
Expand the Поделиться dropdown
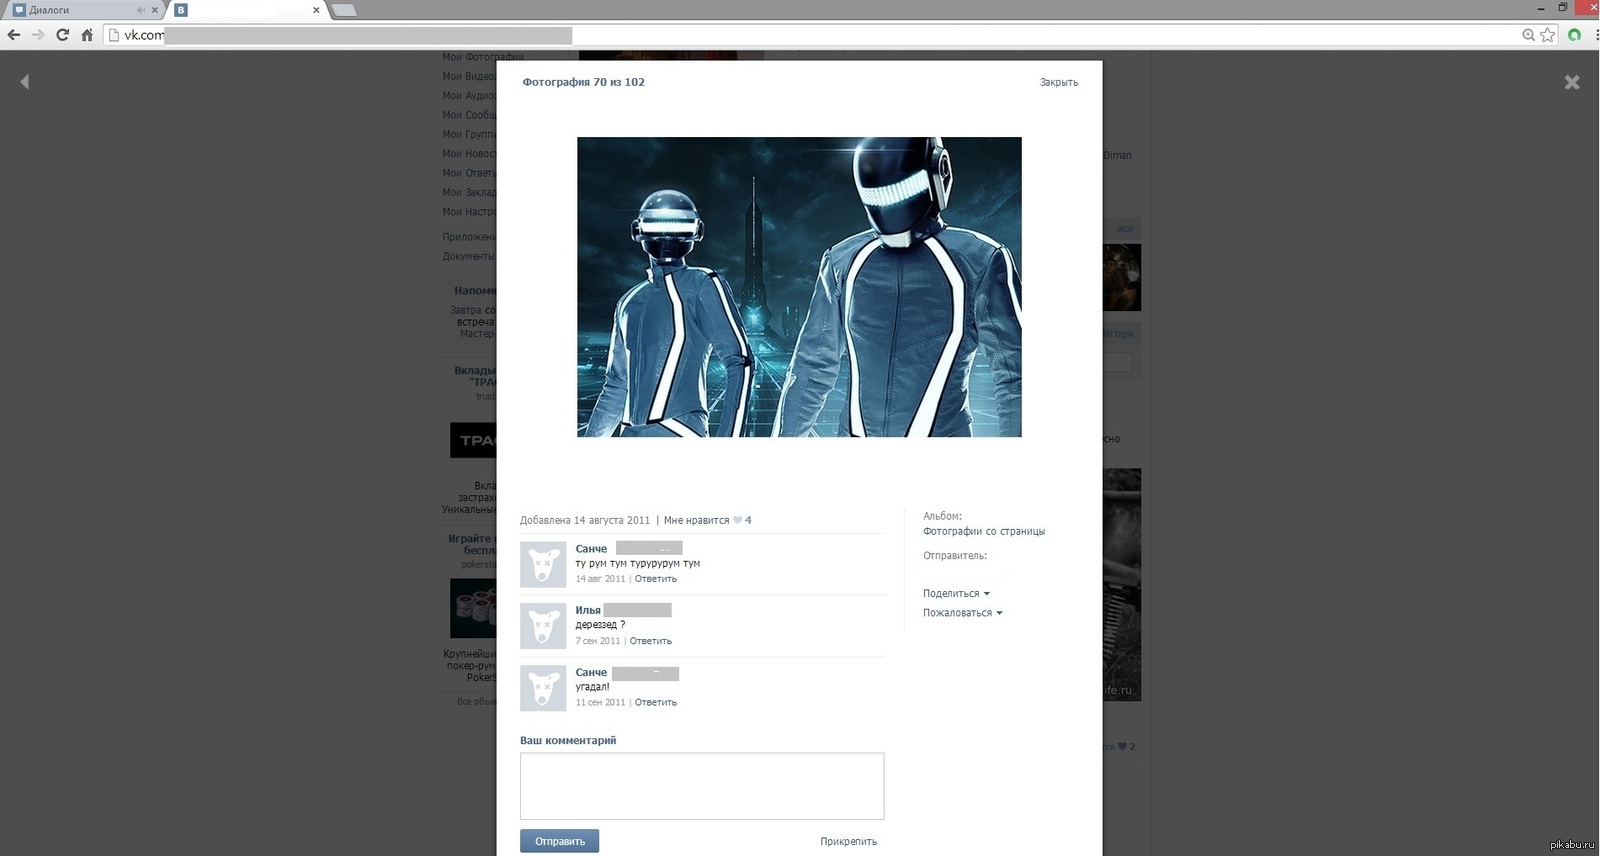tap(955, 594)
